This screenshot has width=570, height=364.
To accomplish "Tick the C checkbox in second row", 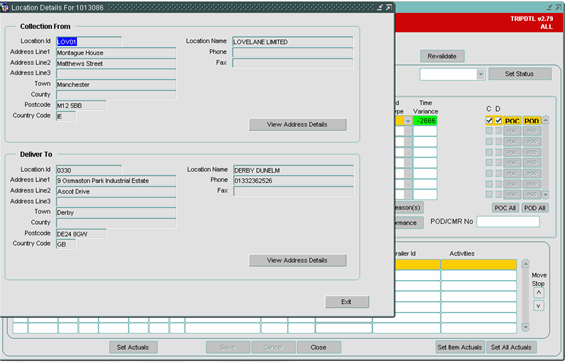I will (x=489, y=131).
